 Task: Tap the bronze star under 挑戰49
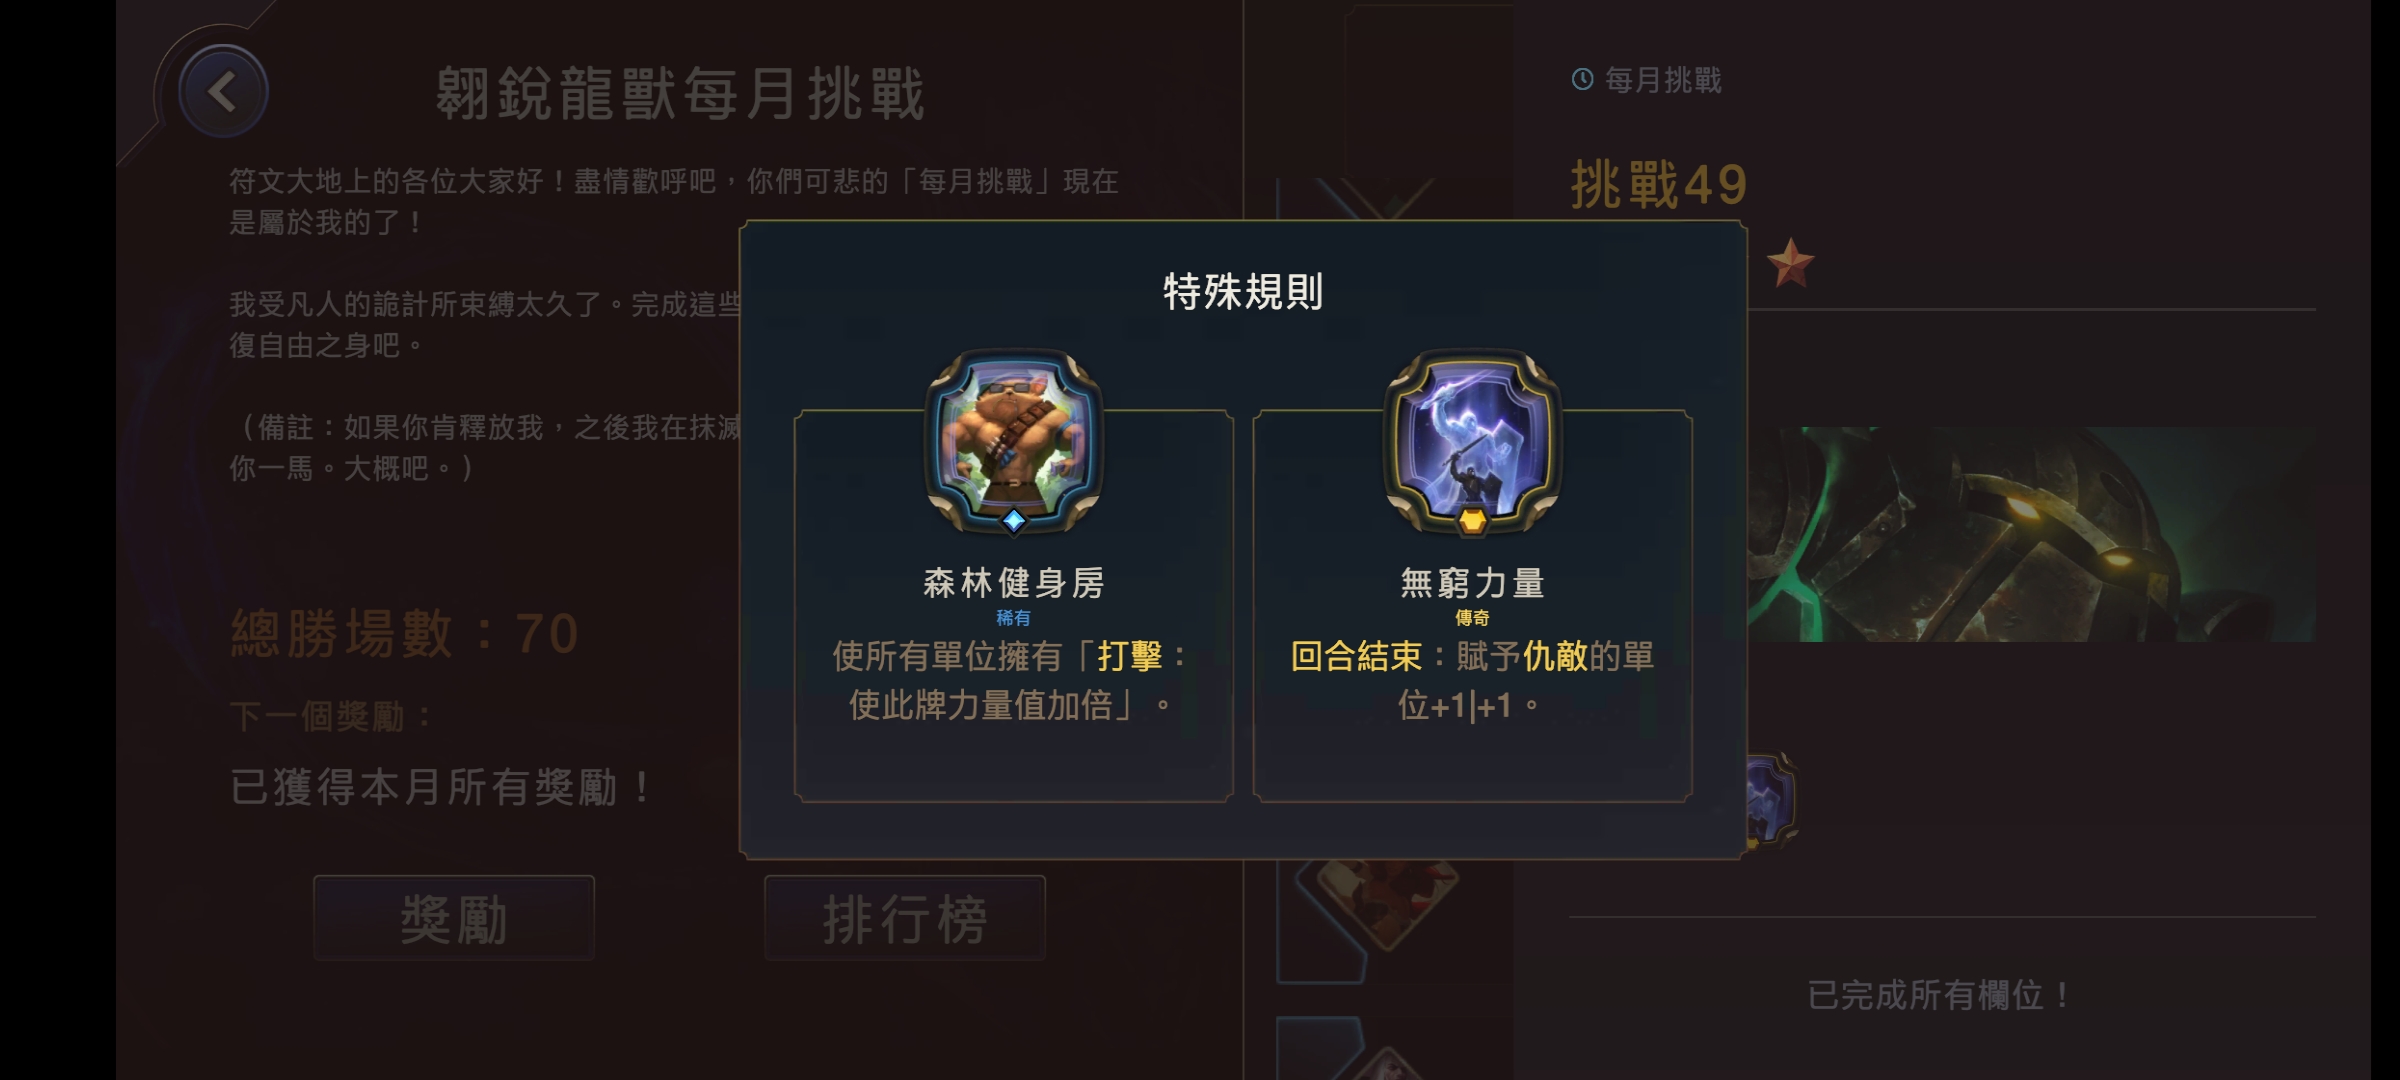tap(1790, 263)
